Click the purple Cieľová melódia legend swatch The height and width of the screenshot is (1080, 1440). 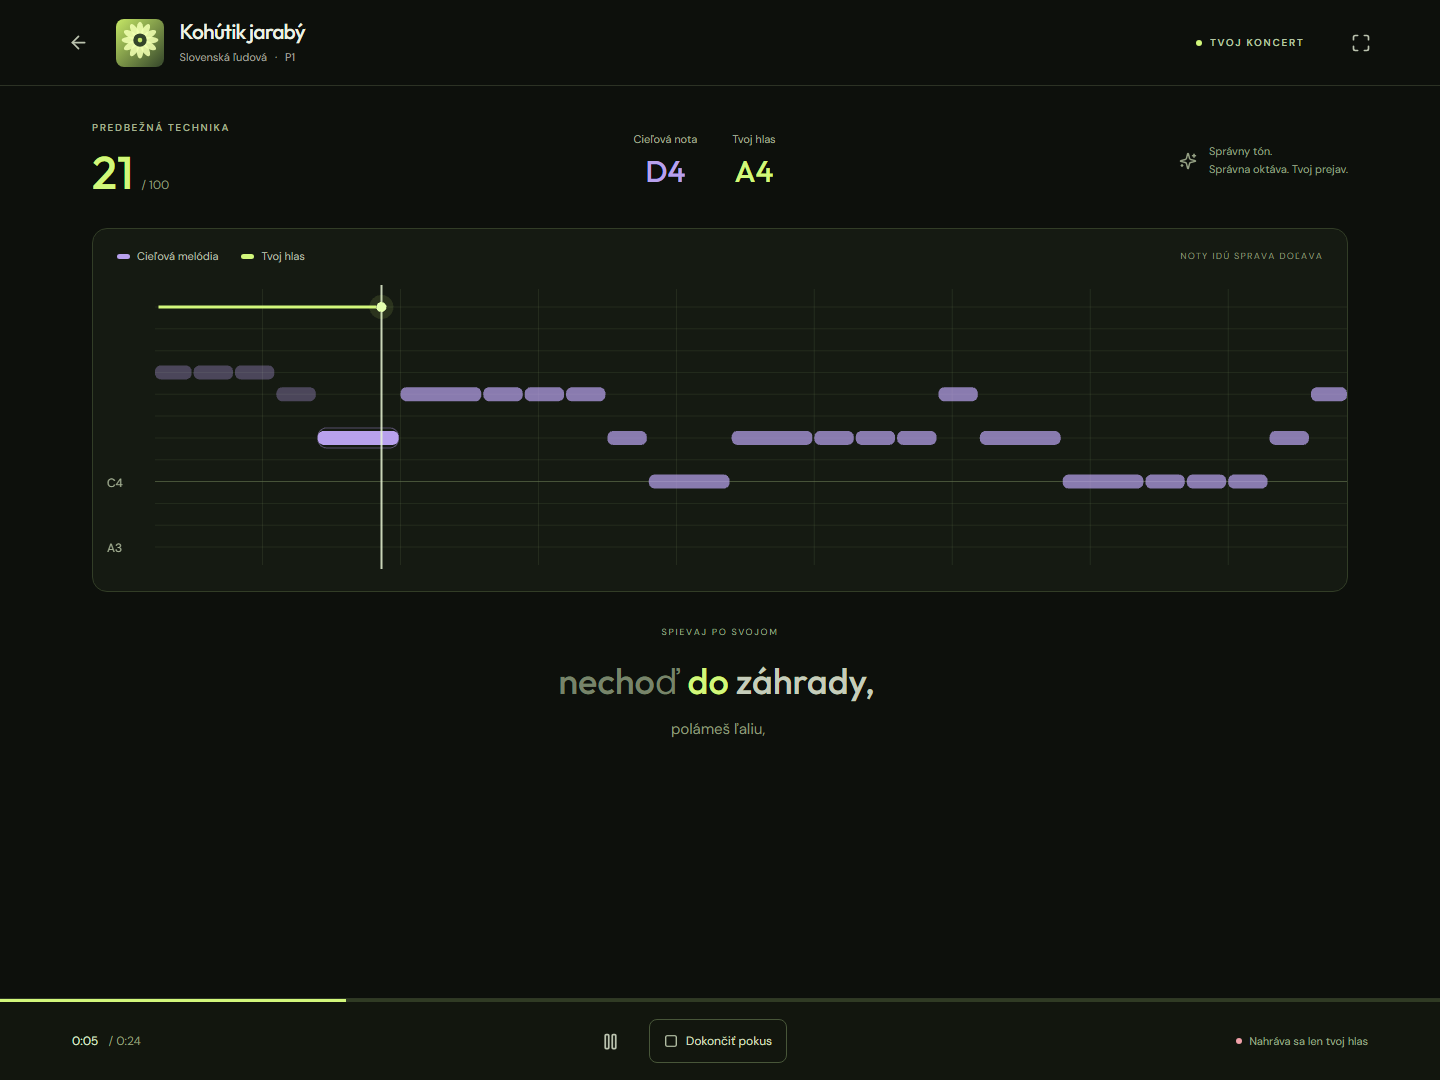[x=123, y=257]
